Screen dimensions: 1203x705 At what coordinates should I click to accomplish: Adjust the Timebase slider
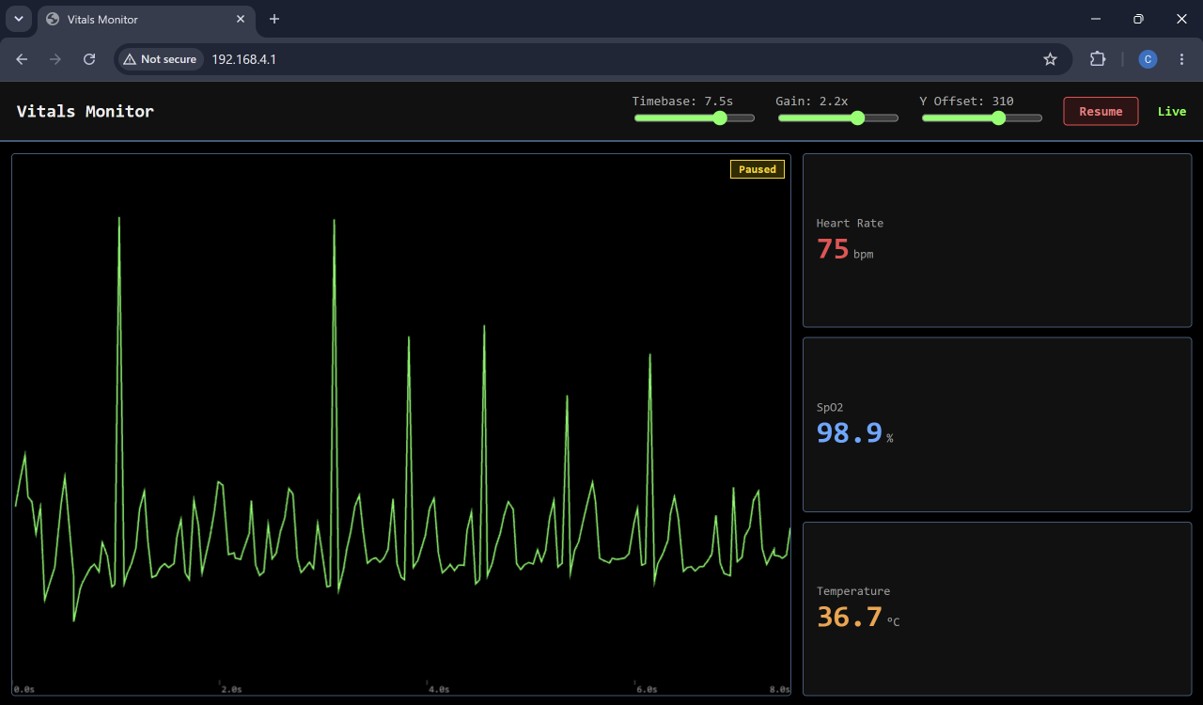click(694, 118)
